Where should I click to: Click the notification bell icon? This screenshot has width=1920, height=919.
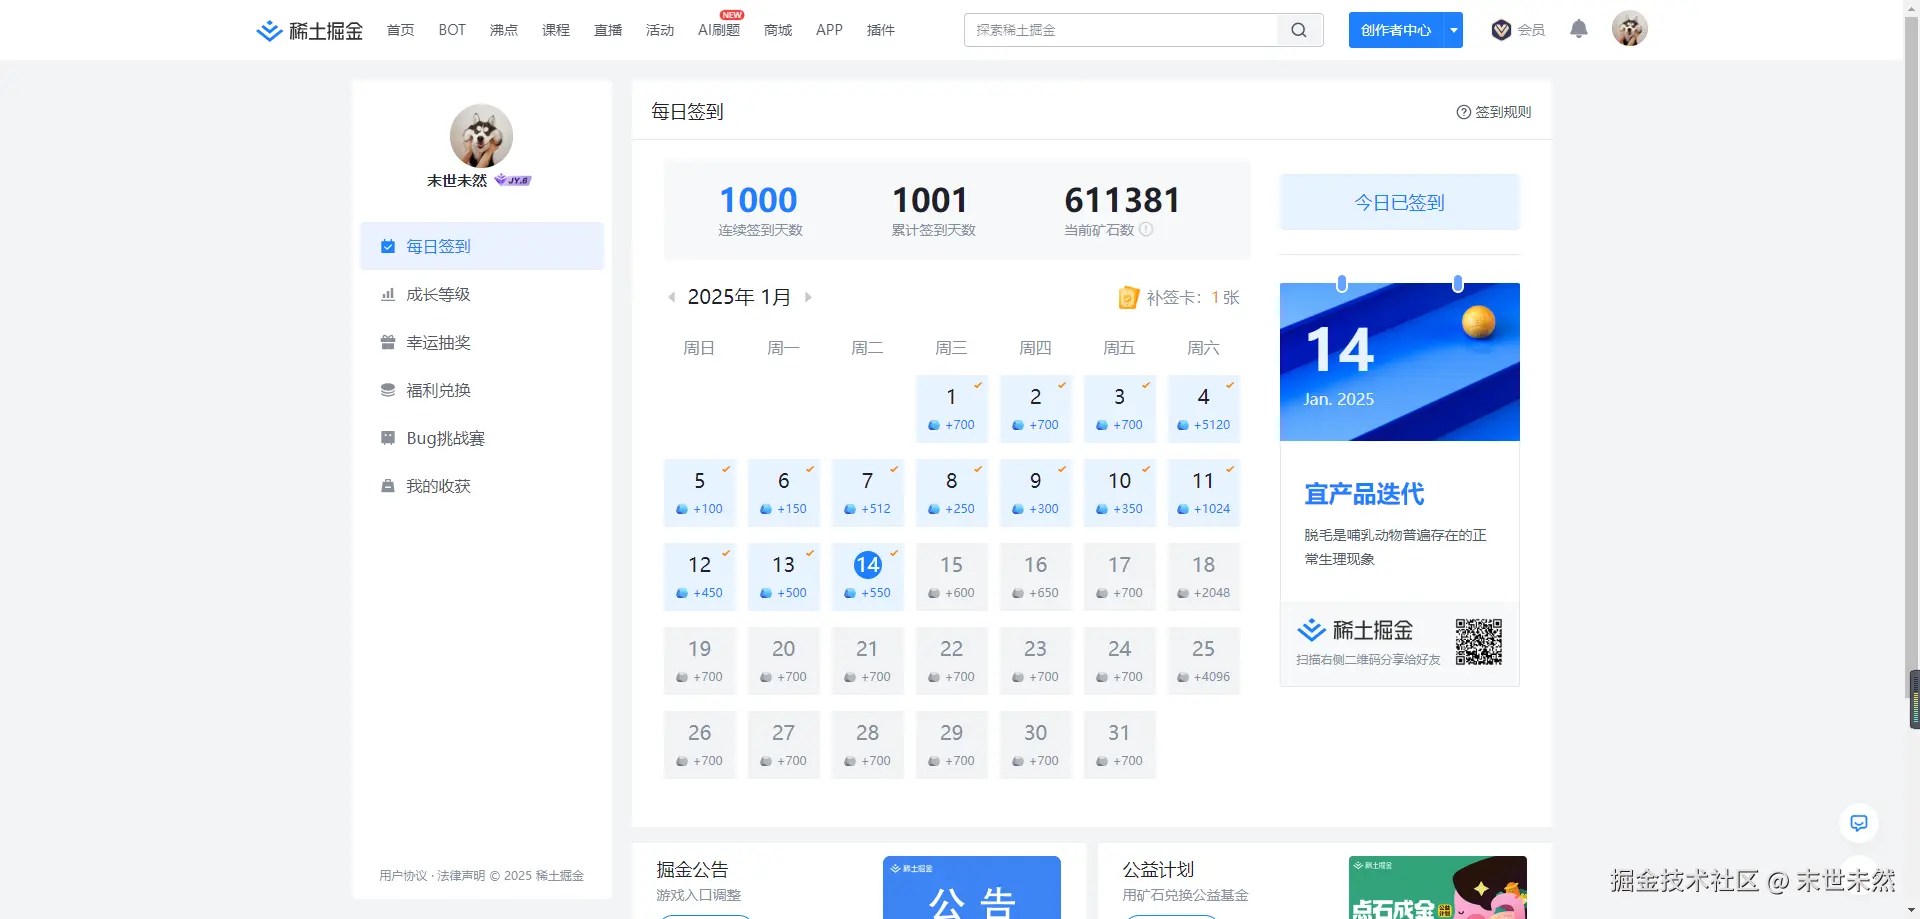pos(1578,29)
